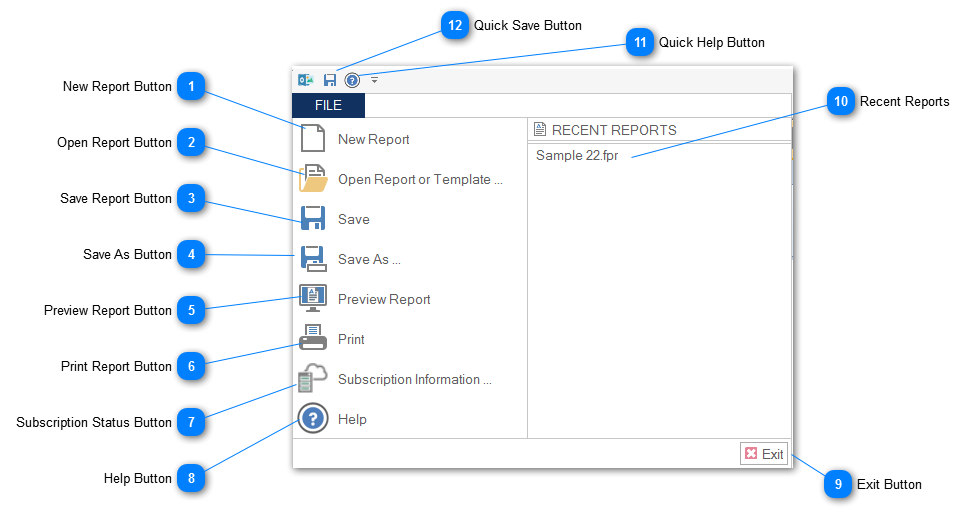Click the blue floppy disk Save icon
Viewport: 970px width, 513px height.
click(x=313, y=219)
